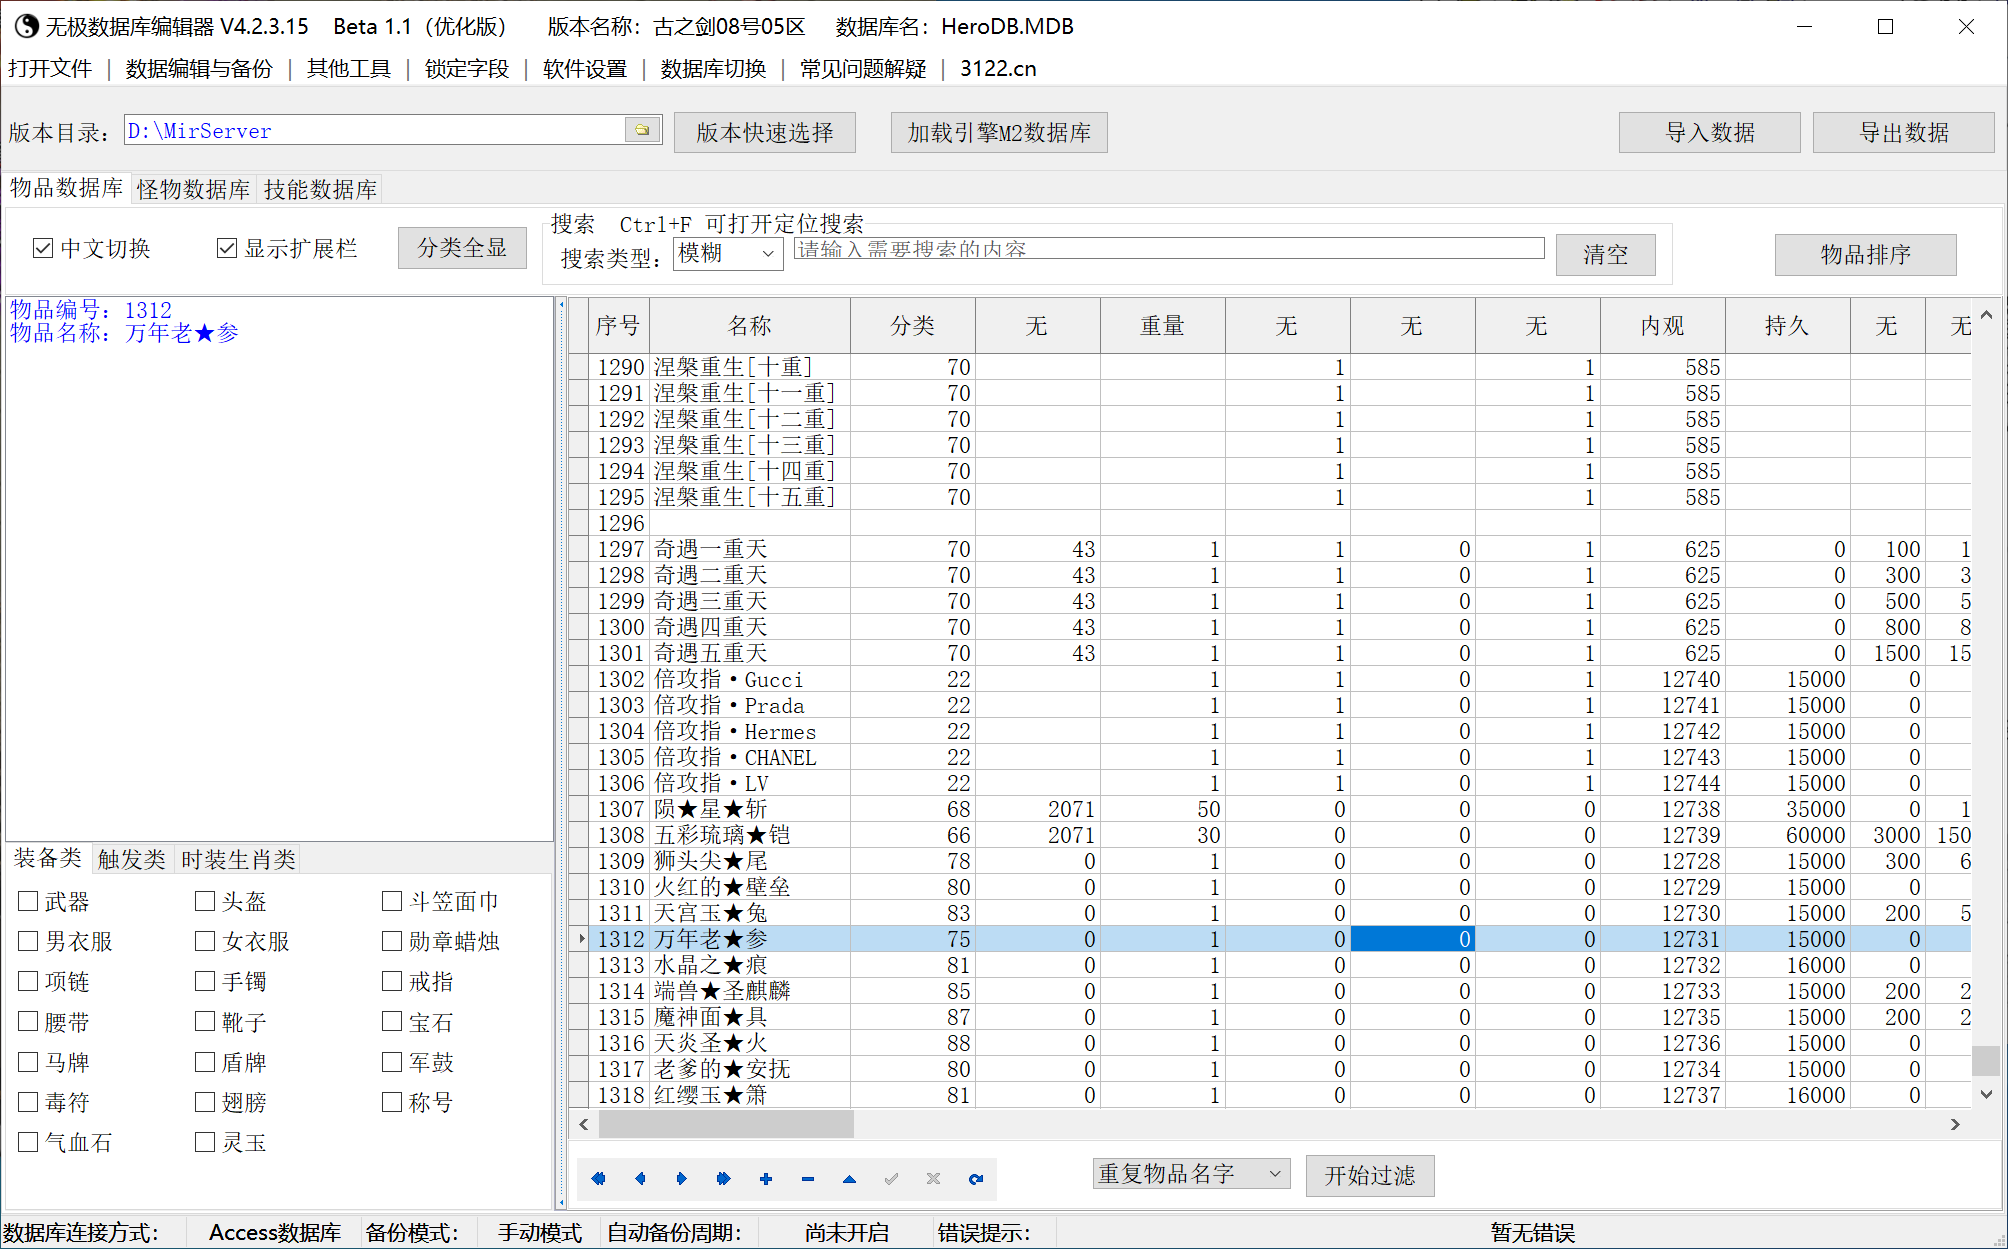2008x1249 pixels.
Task: Enable 戒指 filter checkbox
Action: 392,981
